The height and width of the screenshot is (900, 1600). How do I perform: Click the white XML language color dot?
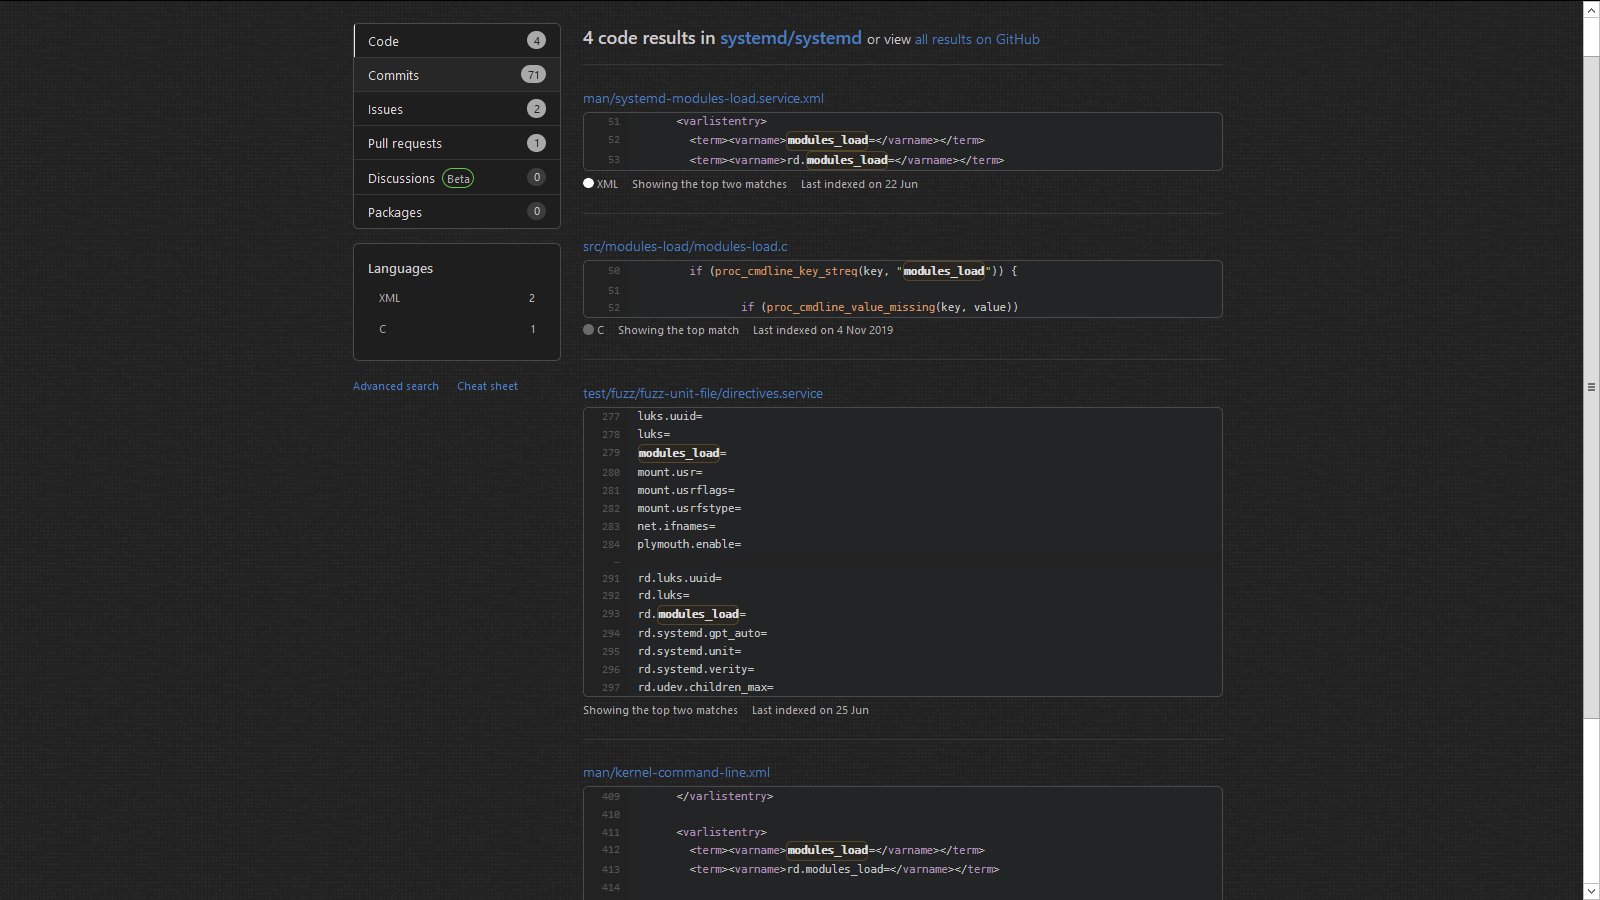pos(588,183)
